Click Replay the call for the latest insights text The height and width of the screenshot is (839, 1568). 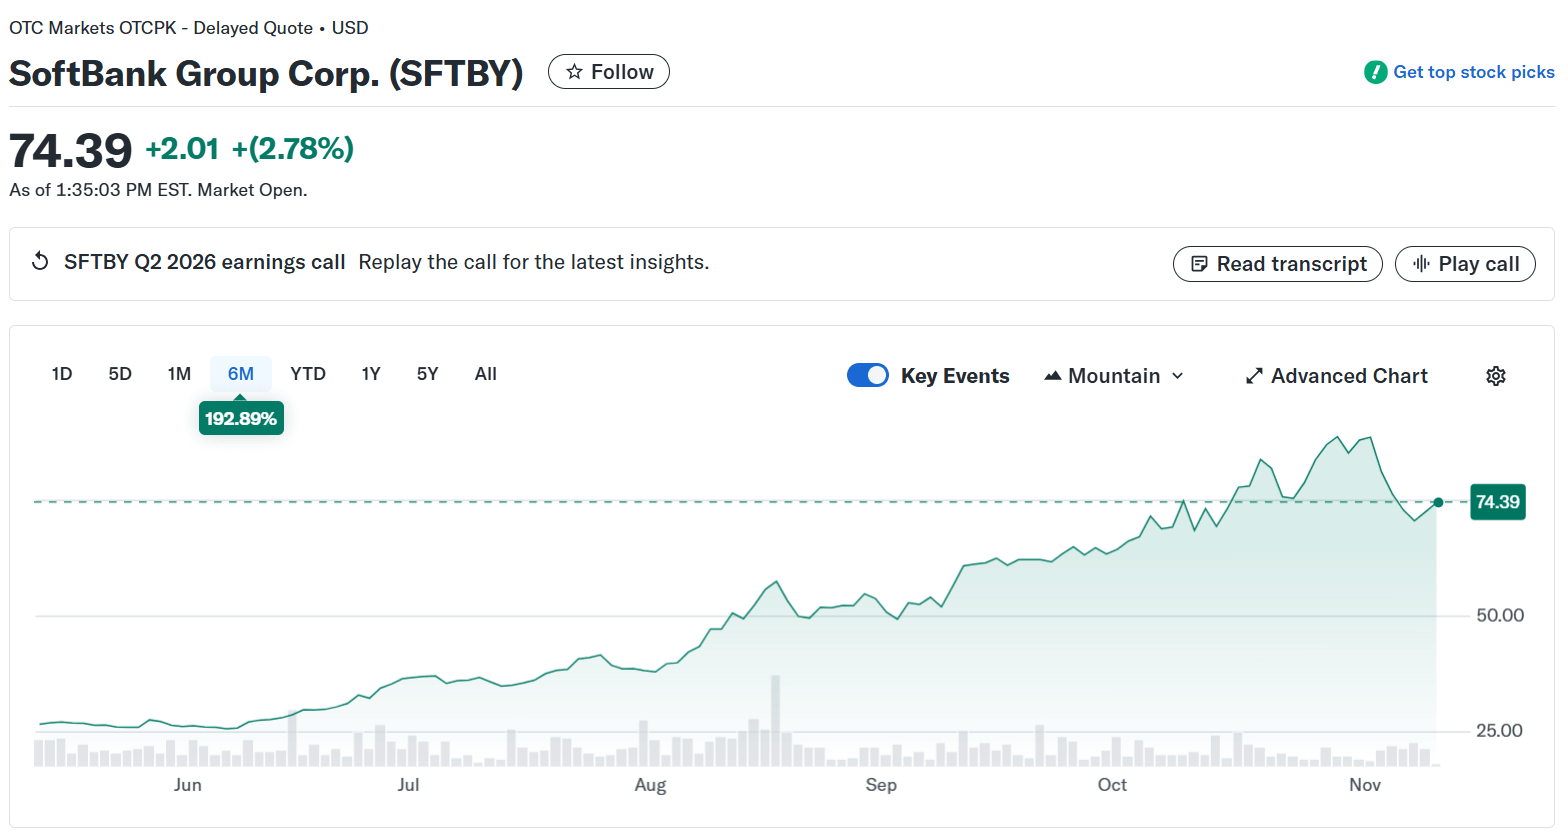pyautogui.click(x=534, y=262)
